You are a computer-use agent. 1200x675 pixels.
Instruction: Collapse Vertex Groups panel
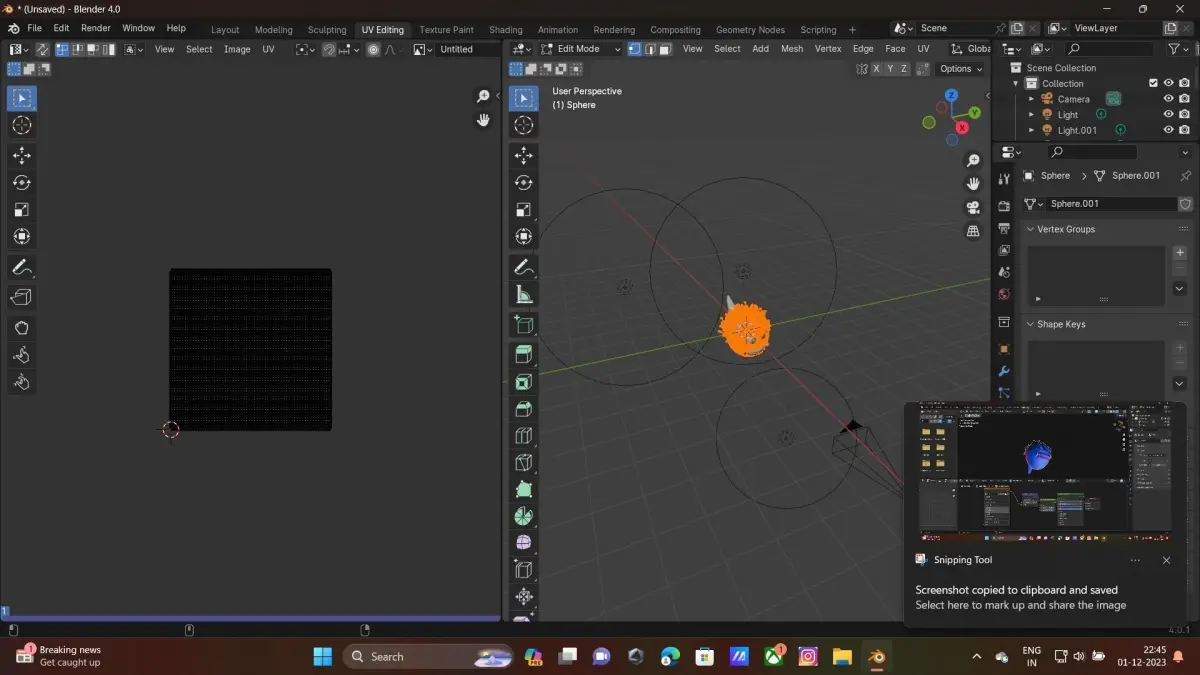tap(1031, 229)
